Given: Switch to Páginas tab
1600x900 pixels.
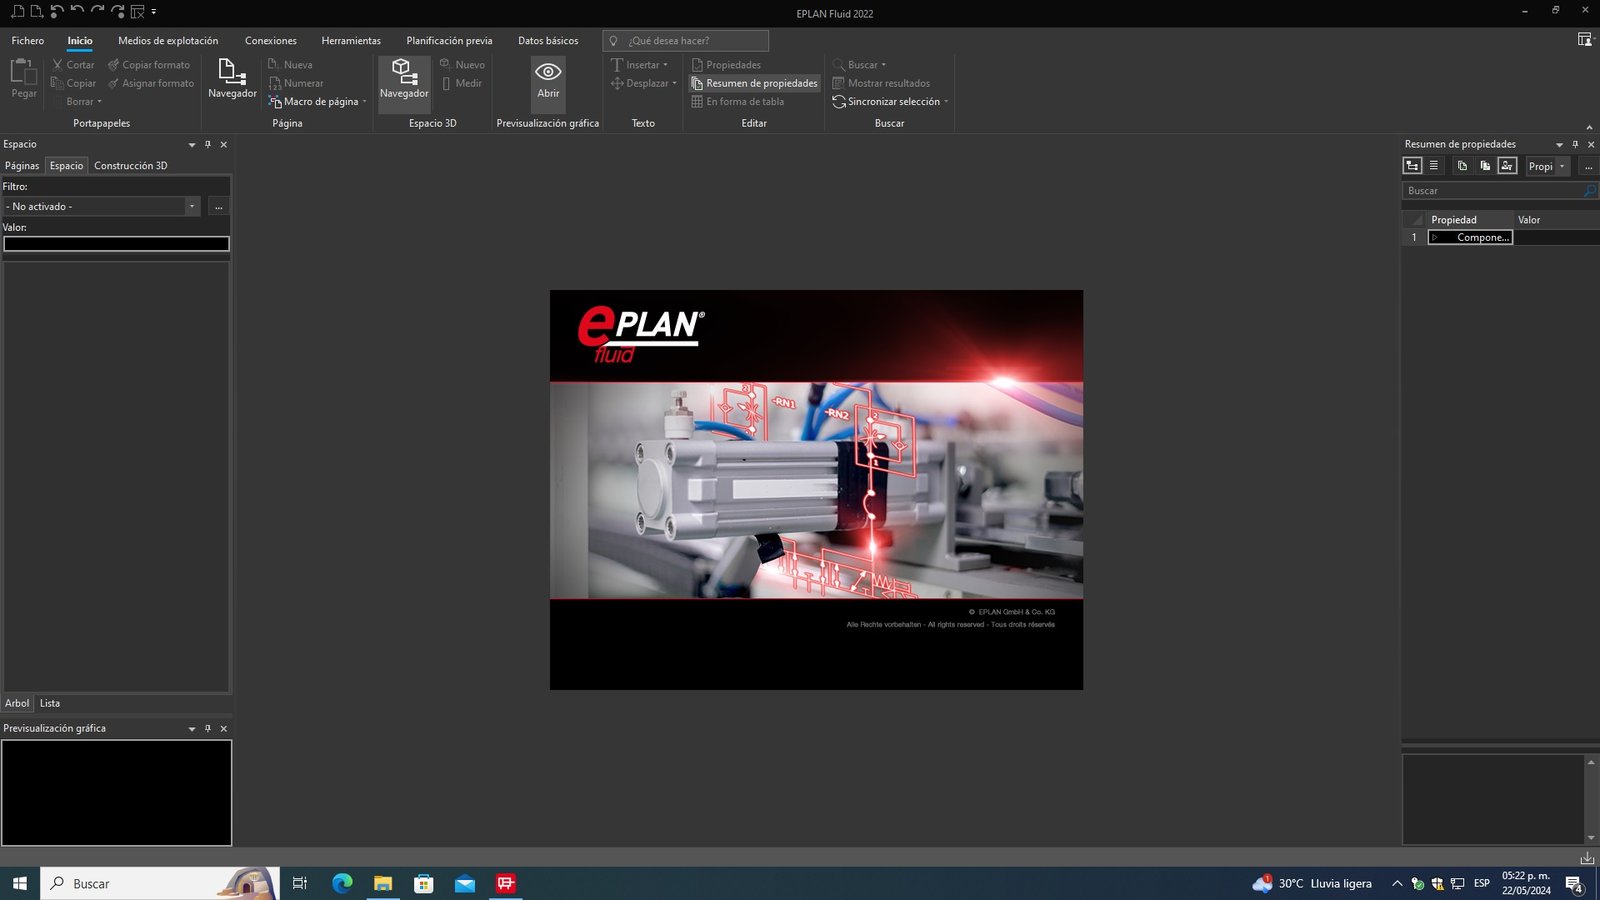Looking at the screenshot, I should tap(22, 165).
